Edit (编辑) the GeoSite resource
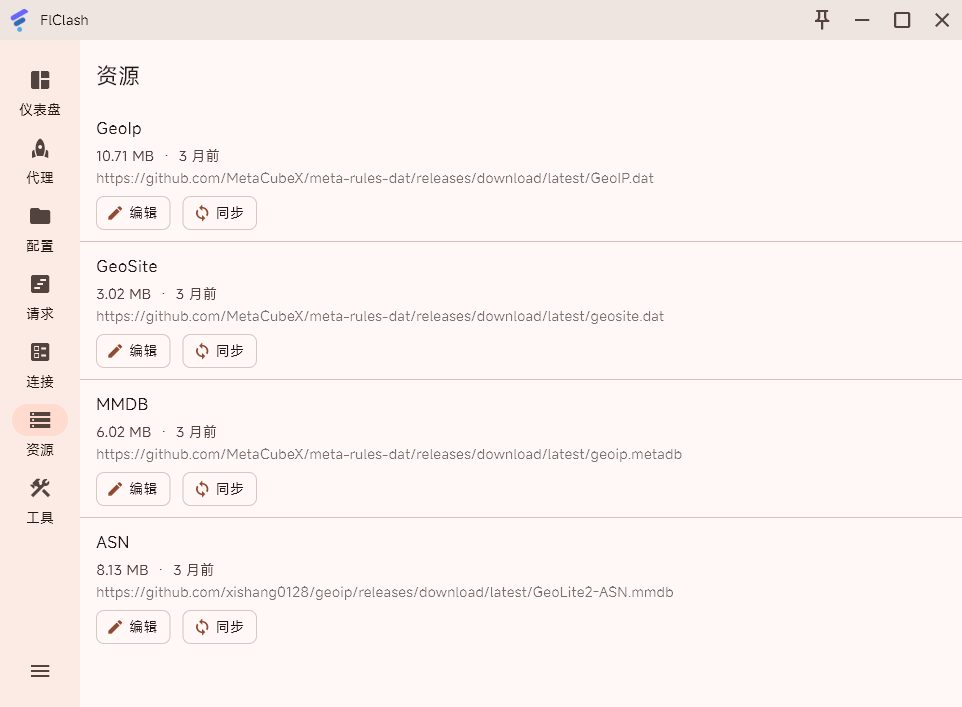This screenshot has width=962, height=707. click(x=133, y=351)
